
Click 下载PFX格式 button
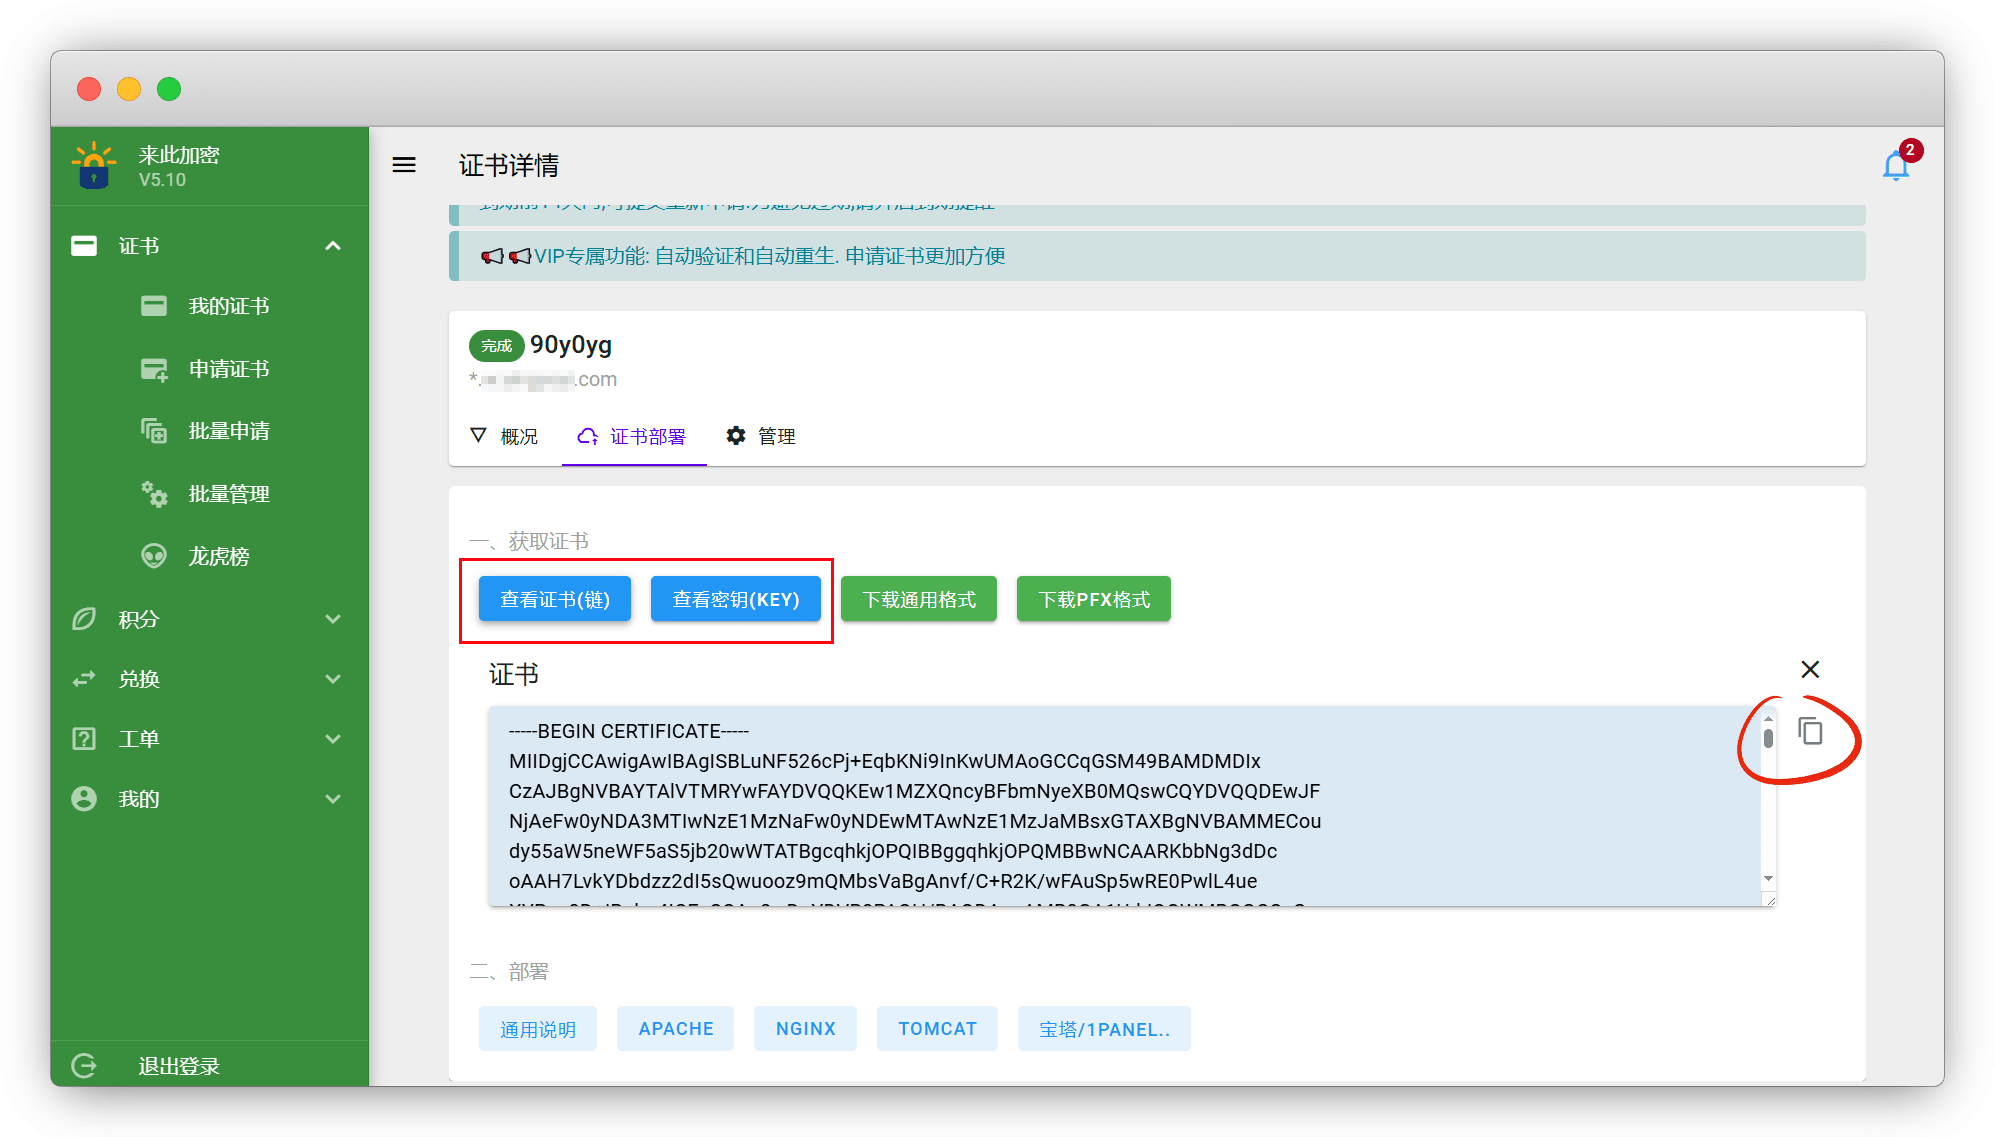click(x=1093, y=600)
